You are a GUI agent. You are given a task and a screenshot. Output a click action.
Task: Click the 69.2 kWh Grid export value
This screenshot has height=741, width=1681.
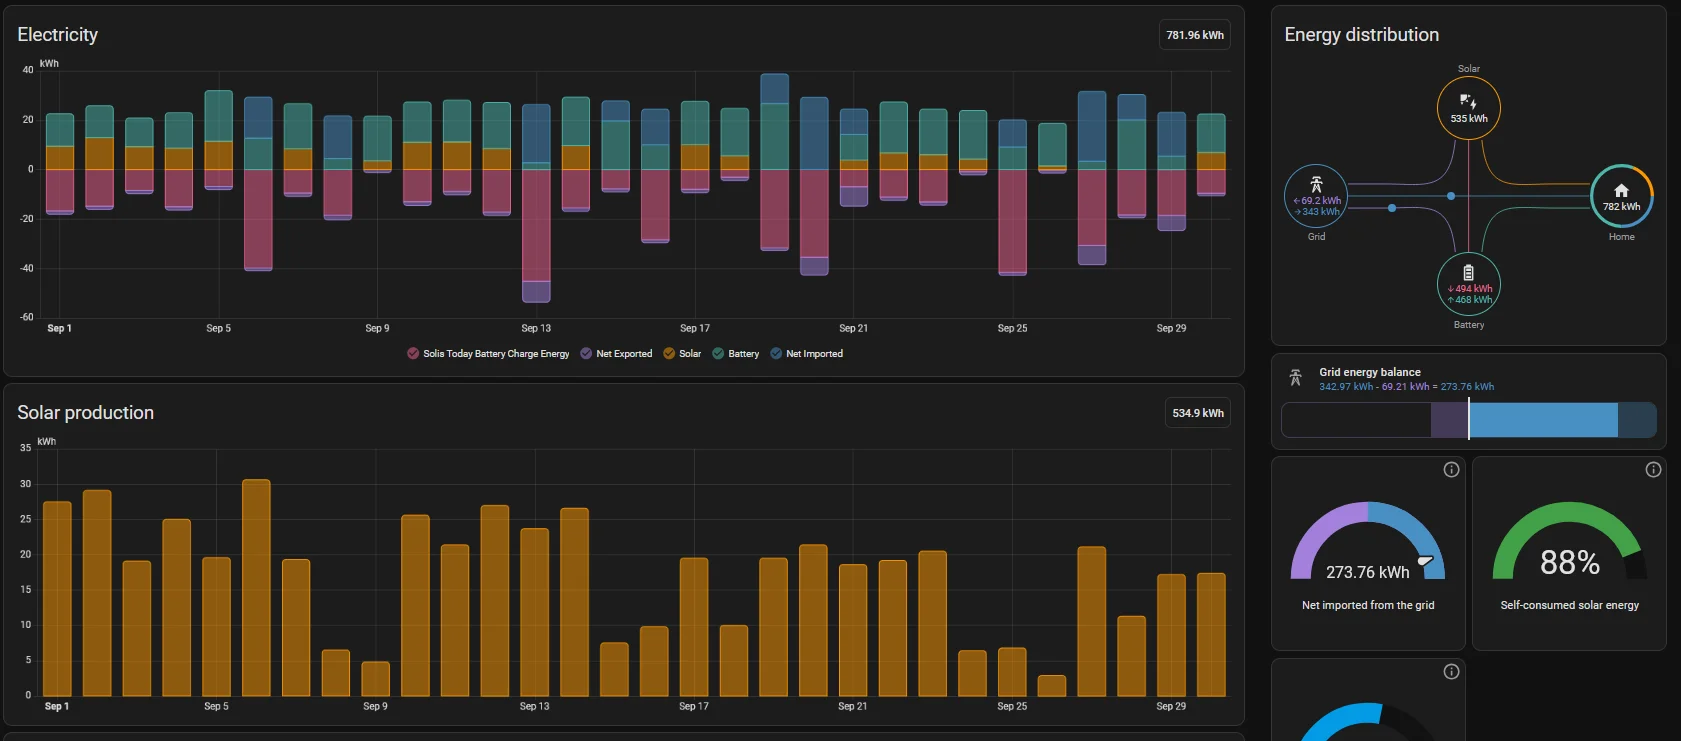tap(1318, 201)
